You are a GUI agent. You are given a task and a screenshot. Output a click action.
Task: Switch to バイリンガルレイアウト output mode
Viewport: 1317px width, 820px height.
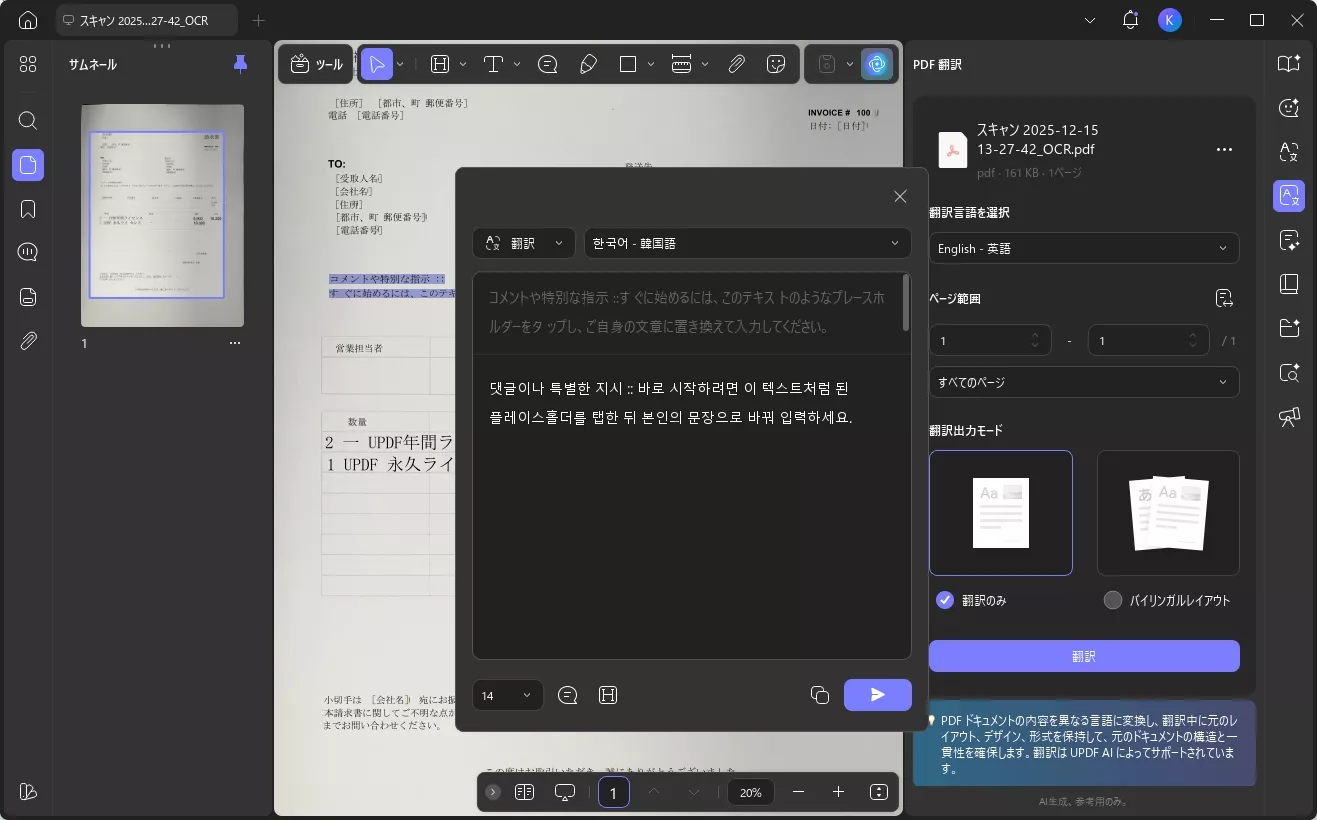coord(1112,600)
